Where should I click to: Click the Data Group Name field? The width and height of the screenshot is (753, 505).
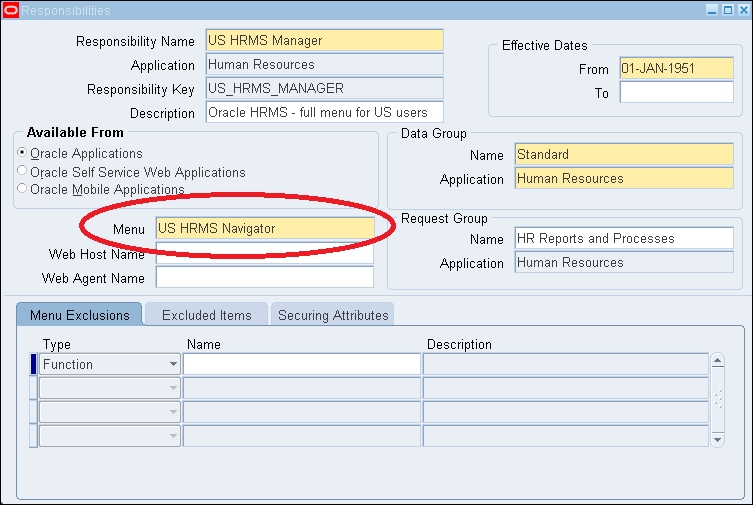click(624, 155)
